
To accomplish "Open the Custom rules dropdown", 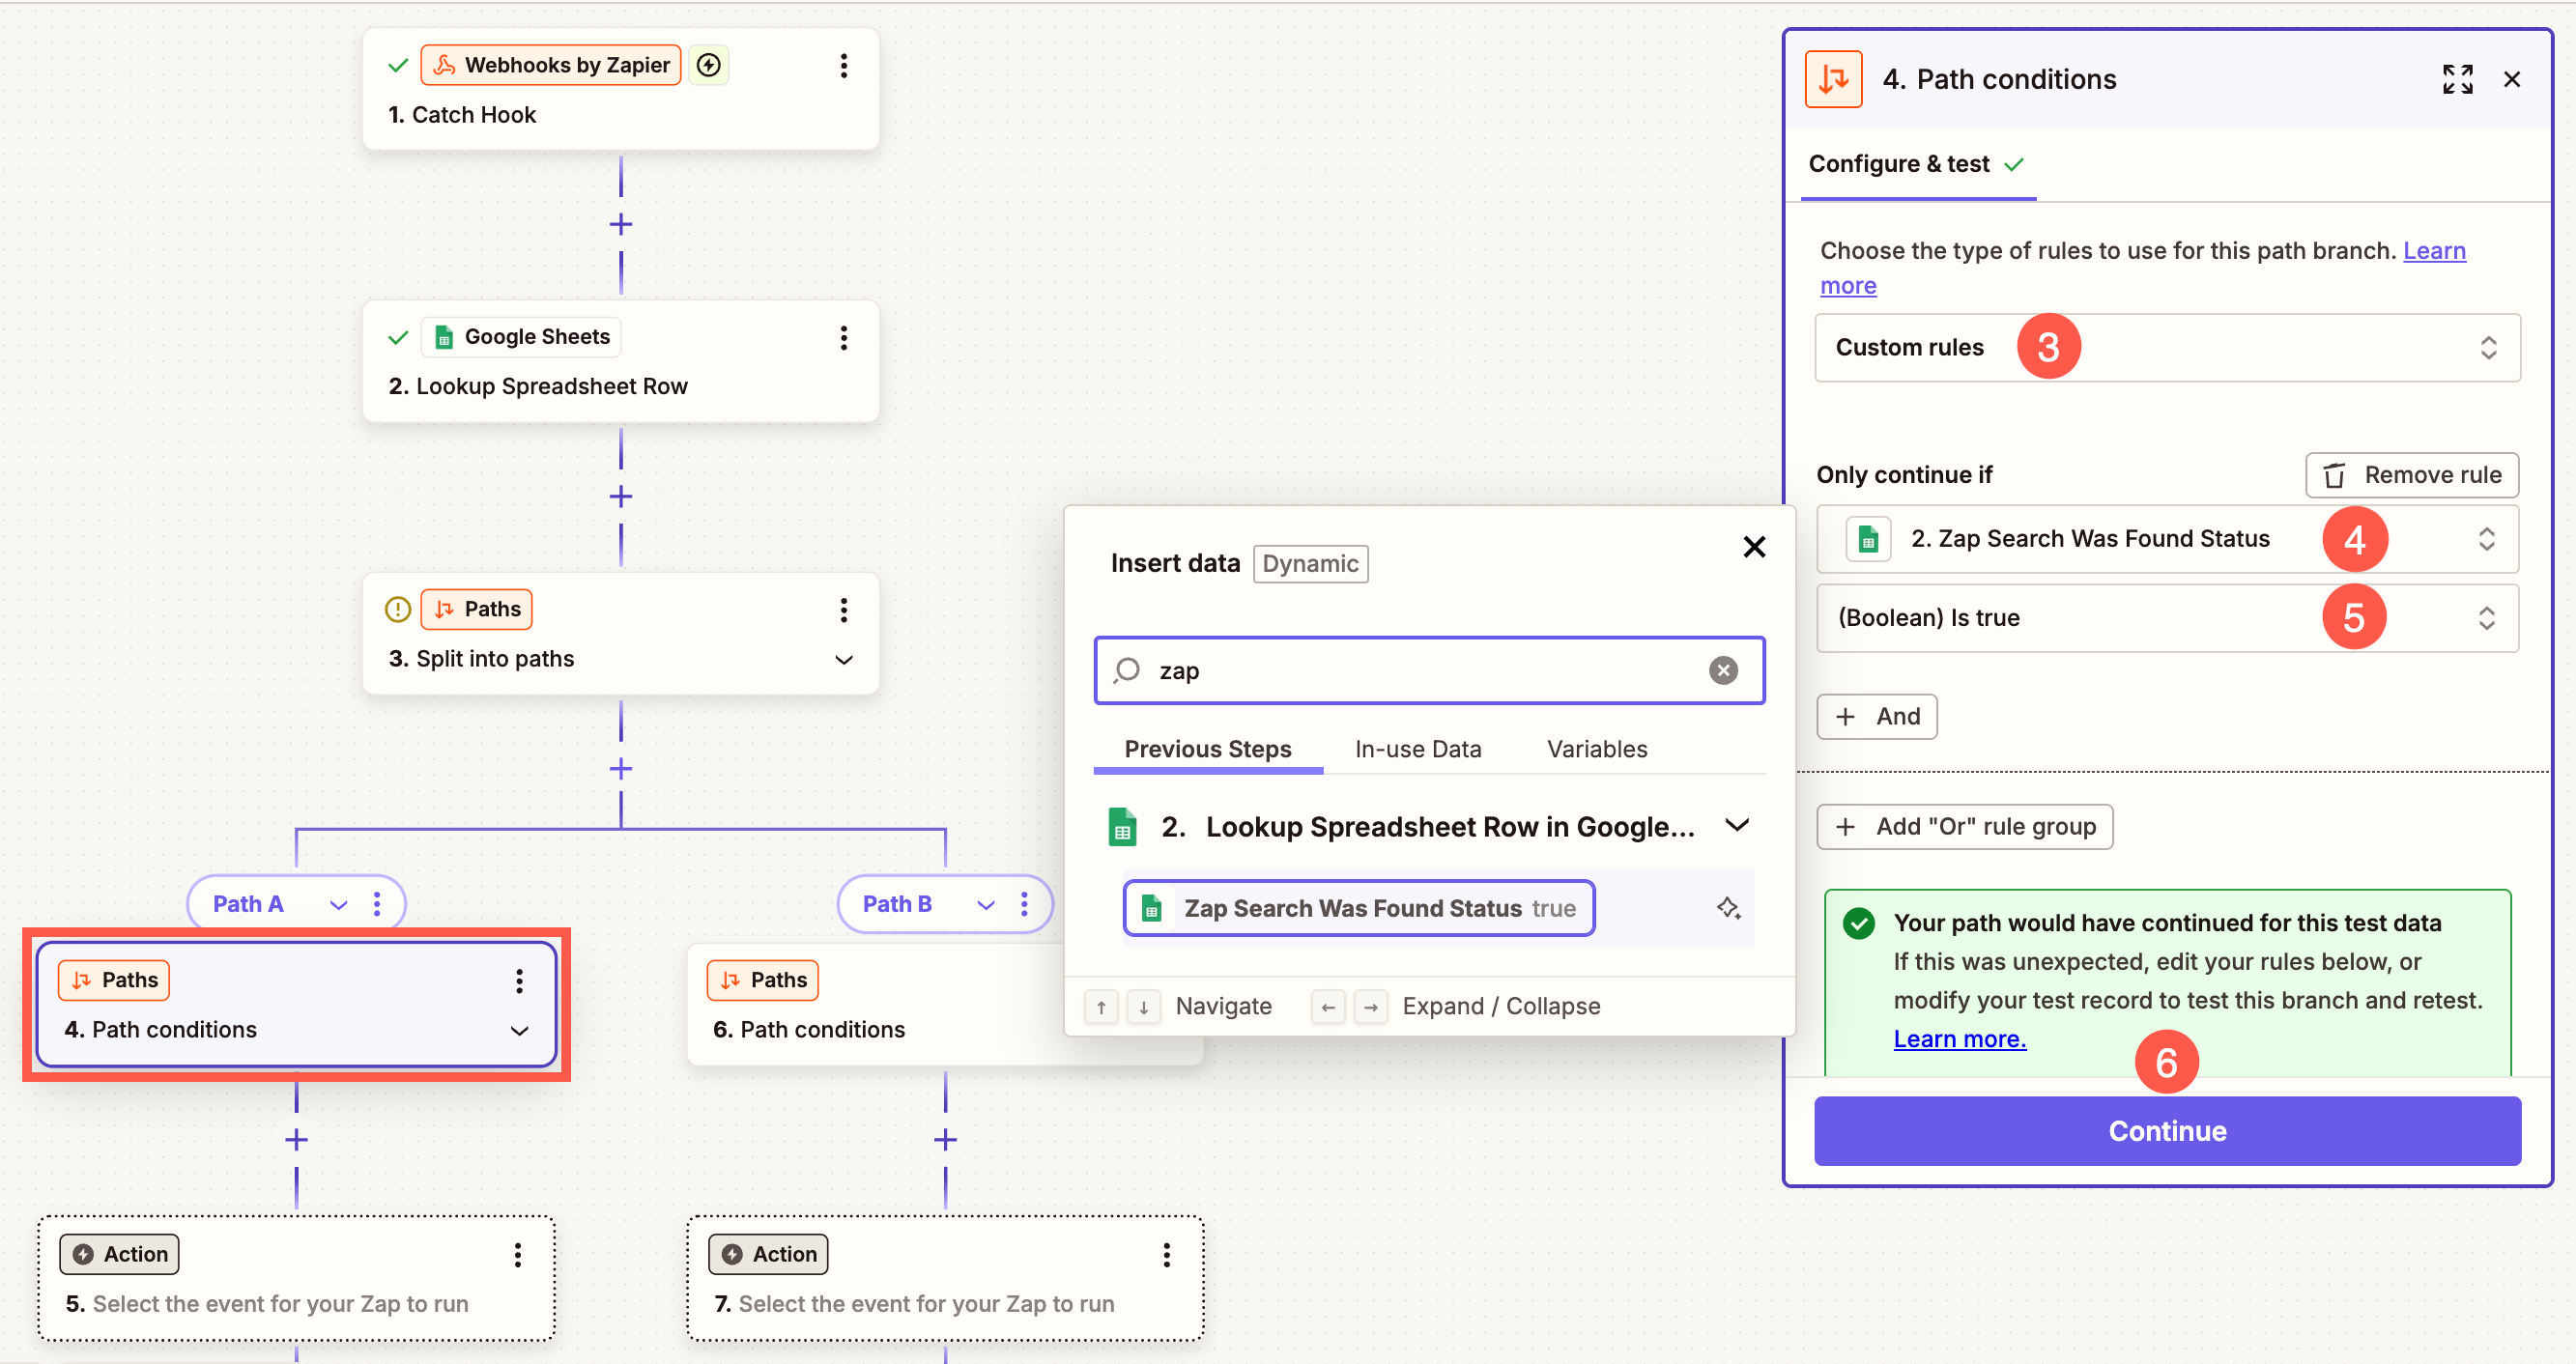I will [2167, 348].
